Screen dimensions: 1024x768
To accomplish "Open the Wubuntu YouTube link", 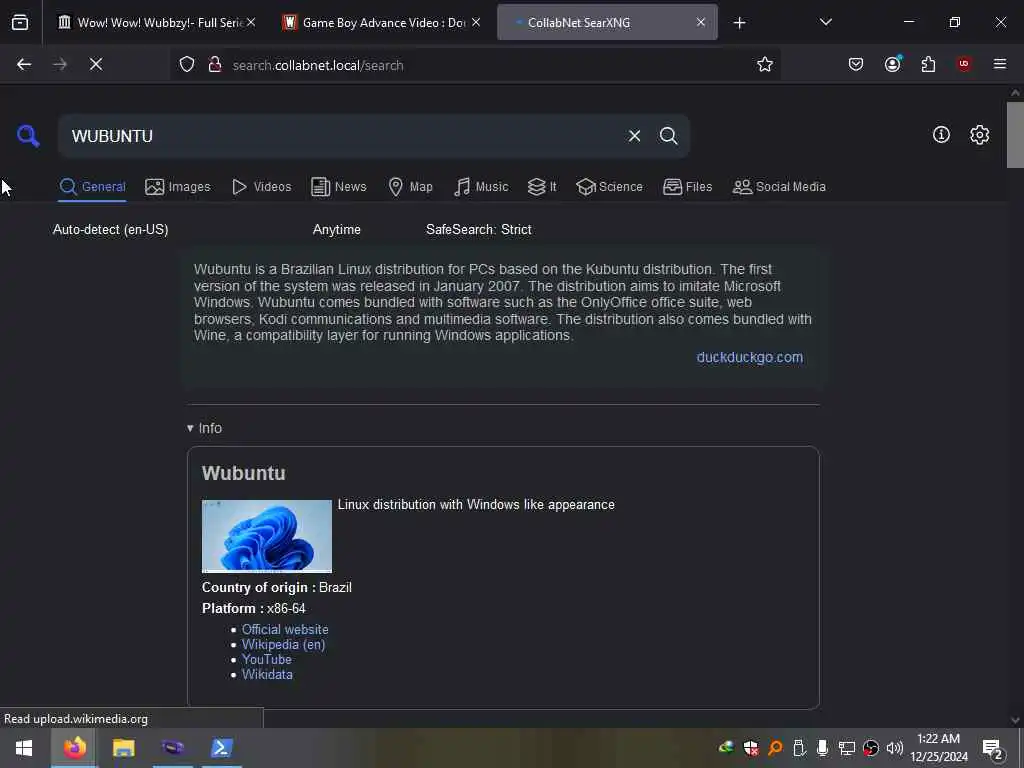I will click(266, 660).
